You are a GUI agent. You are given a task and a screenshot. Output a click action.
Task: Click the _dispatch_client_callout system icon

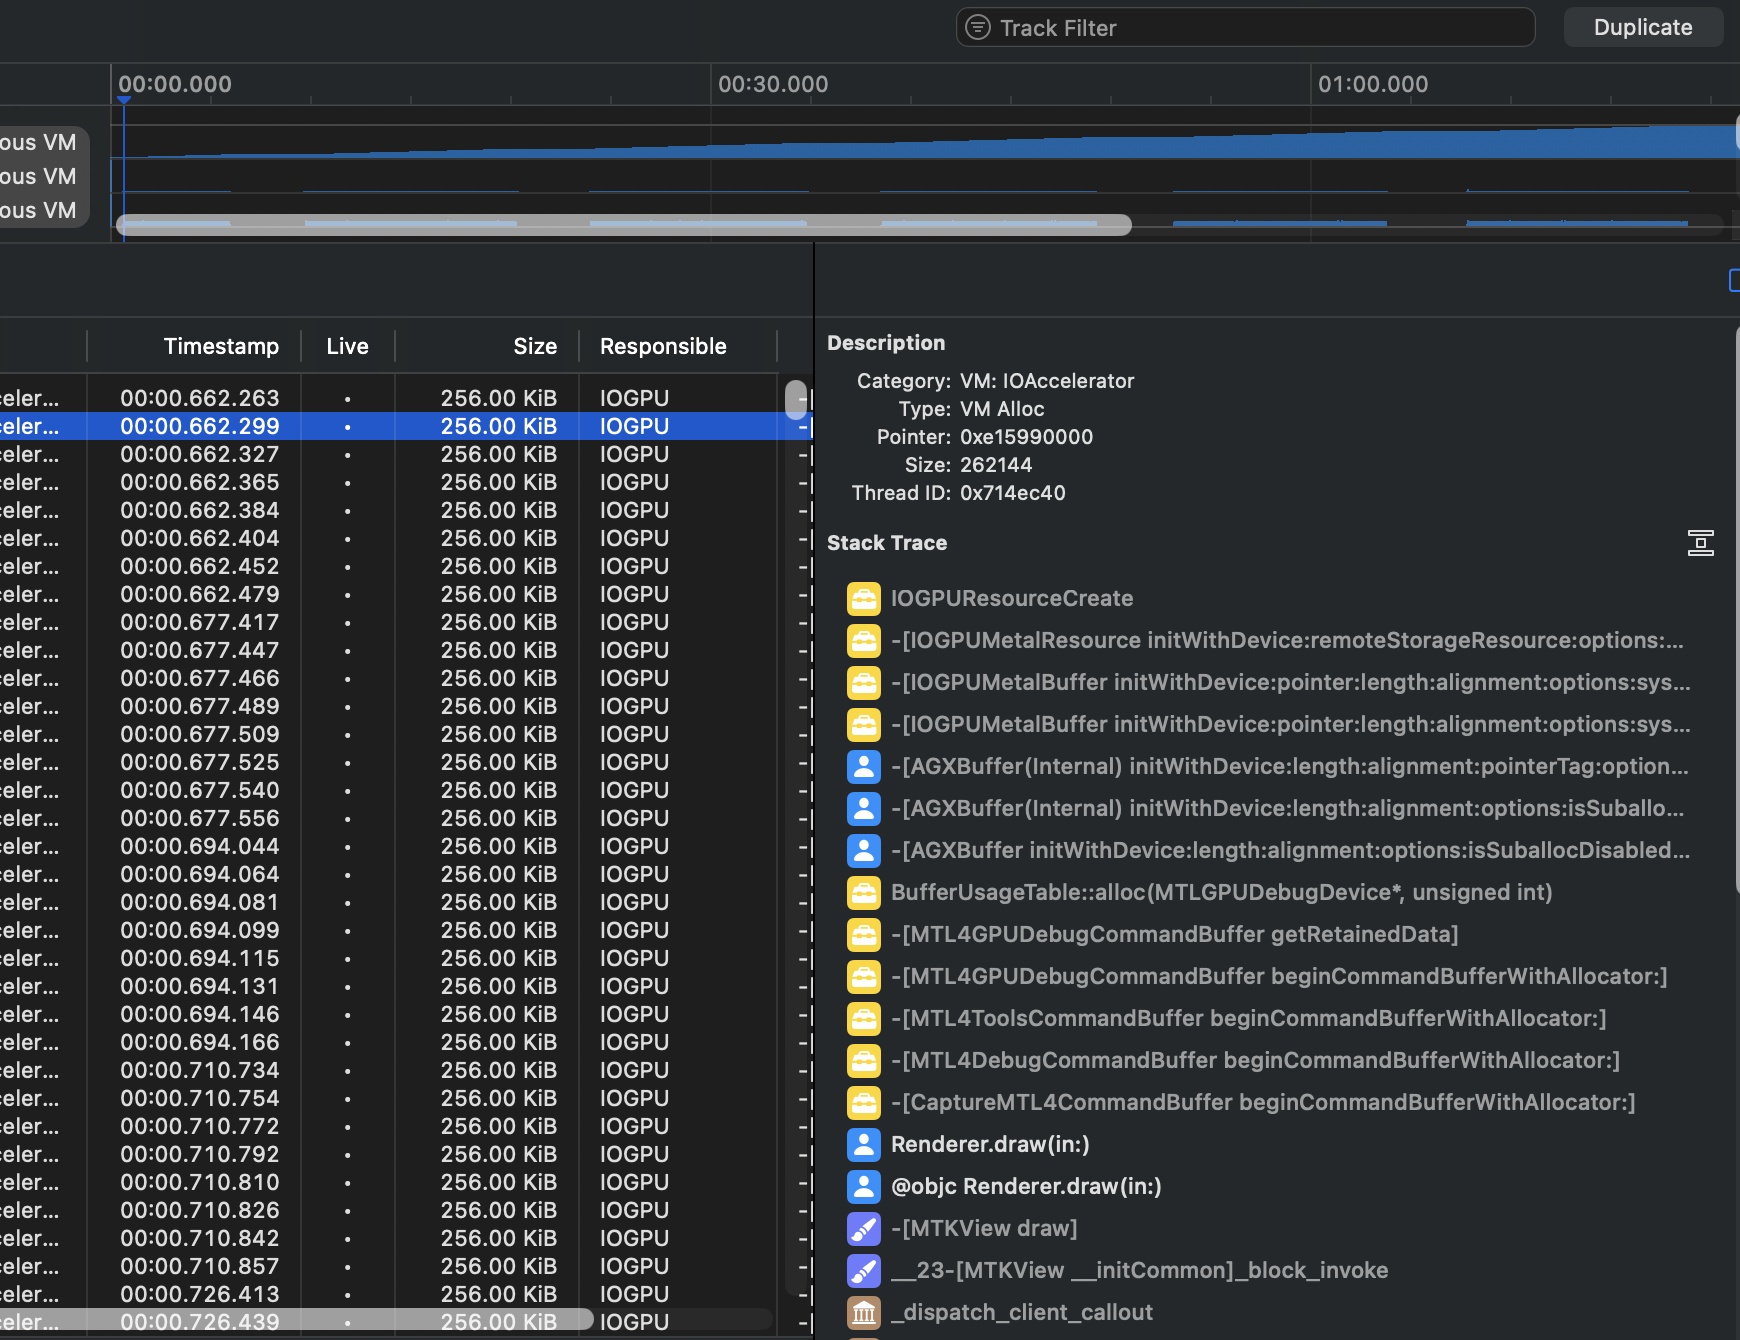[864, 1312]
